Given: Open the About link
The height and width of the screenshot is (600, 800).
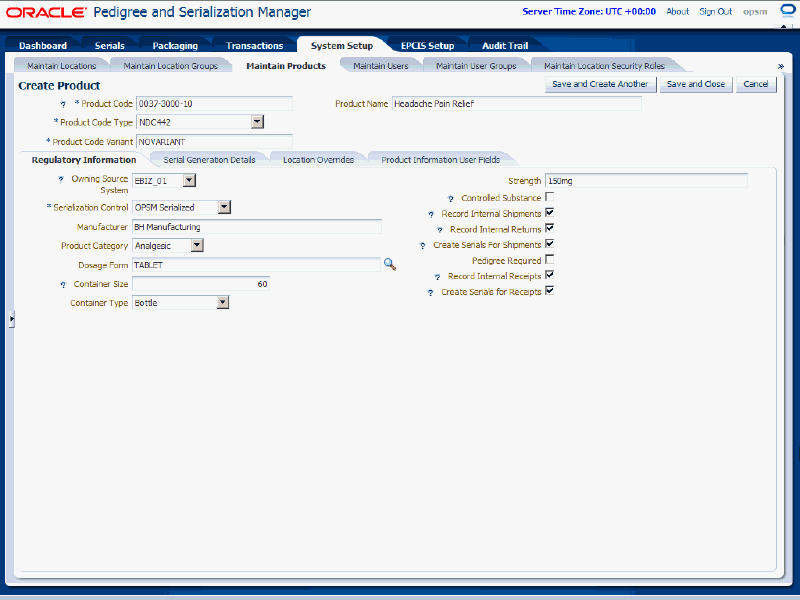Looking at the screenshot, I should tap(678, 11).
